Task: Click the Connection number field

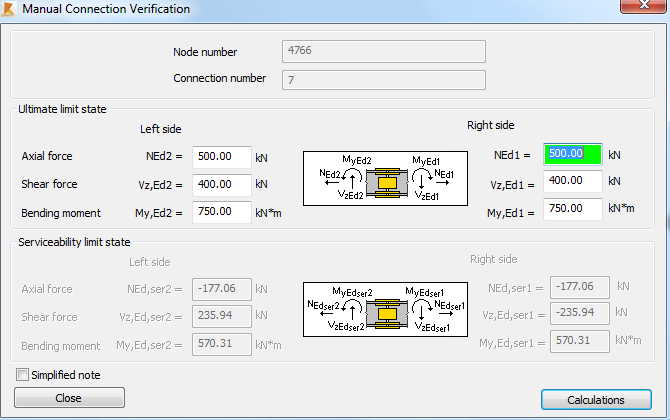Action: click(x=384, y=80)
